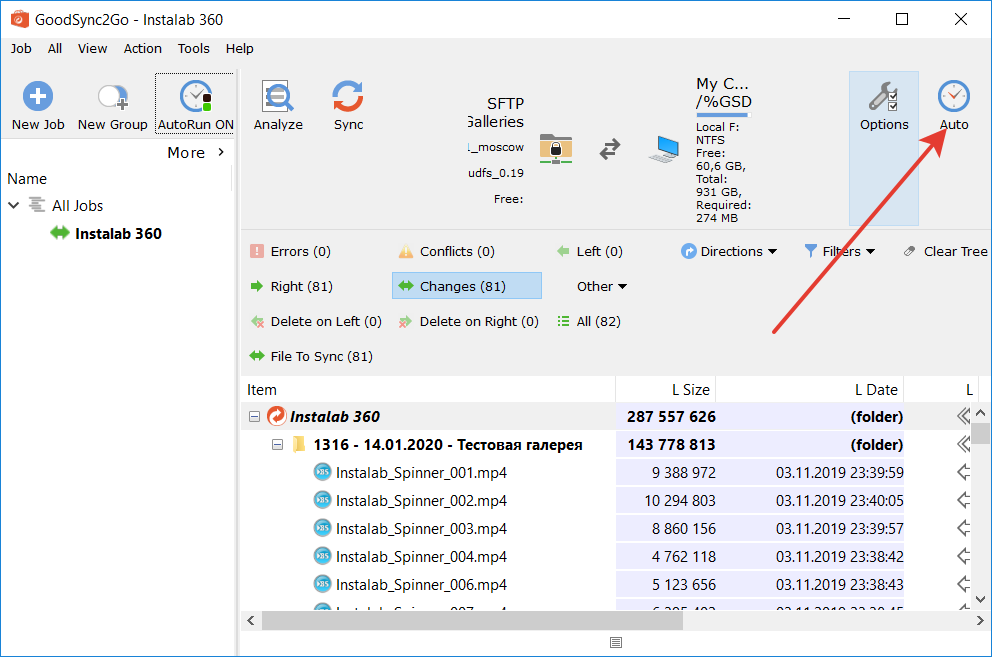Show Left (0) filter
The width and height of the screenshot is (992, 657).
590,251
